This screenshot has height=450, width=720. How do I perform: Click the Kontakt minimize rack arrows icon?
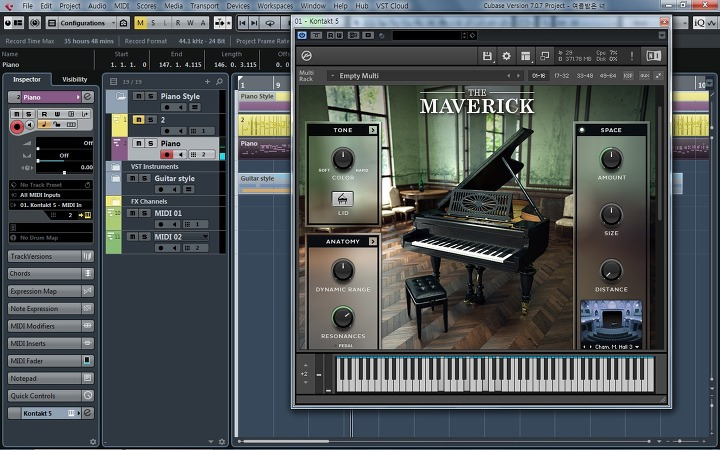pyautogui.click(x=658, y=76)
